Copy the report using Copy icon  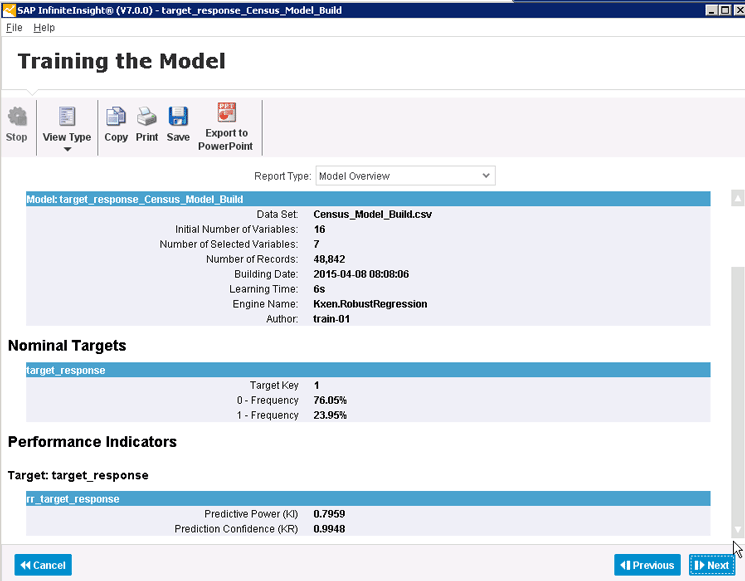pyautogui.click(x=116, y=117)
